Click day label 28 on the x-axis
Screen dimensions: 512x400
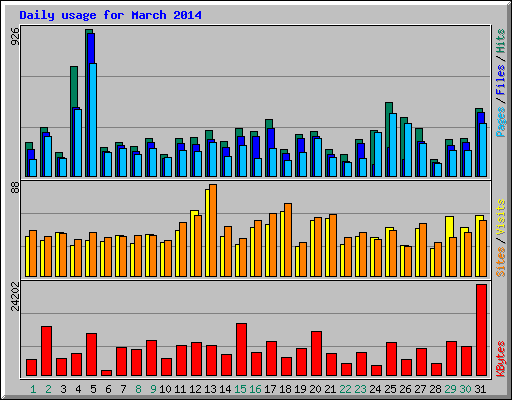coord(435,389)
